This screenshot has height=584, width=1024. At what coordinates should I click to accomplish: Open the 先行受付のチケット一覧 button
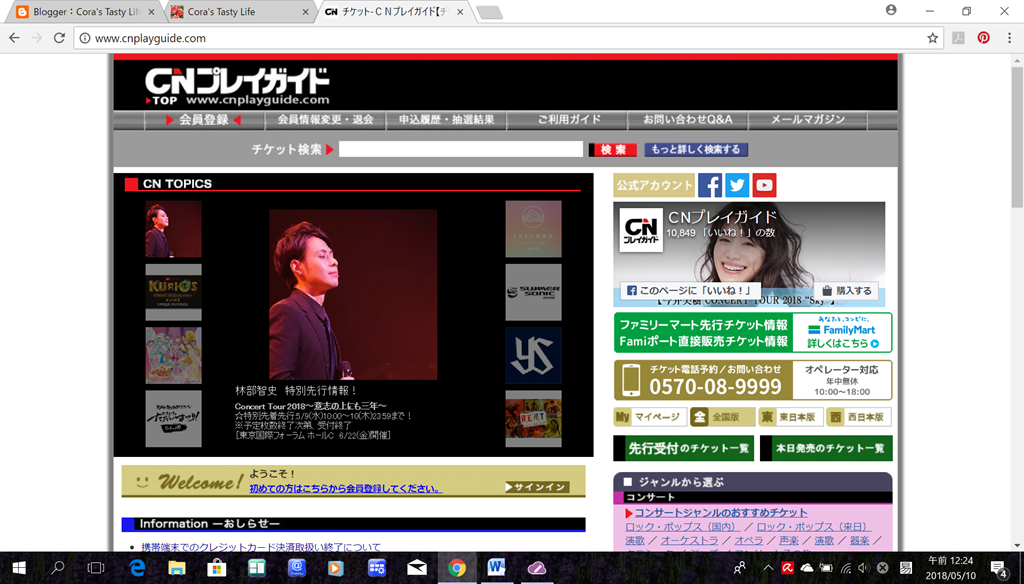[684, 448]
